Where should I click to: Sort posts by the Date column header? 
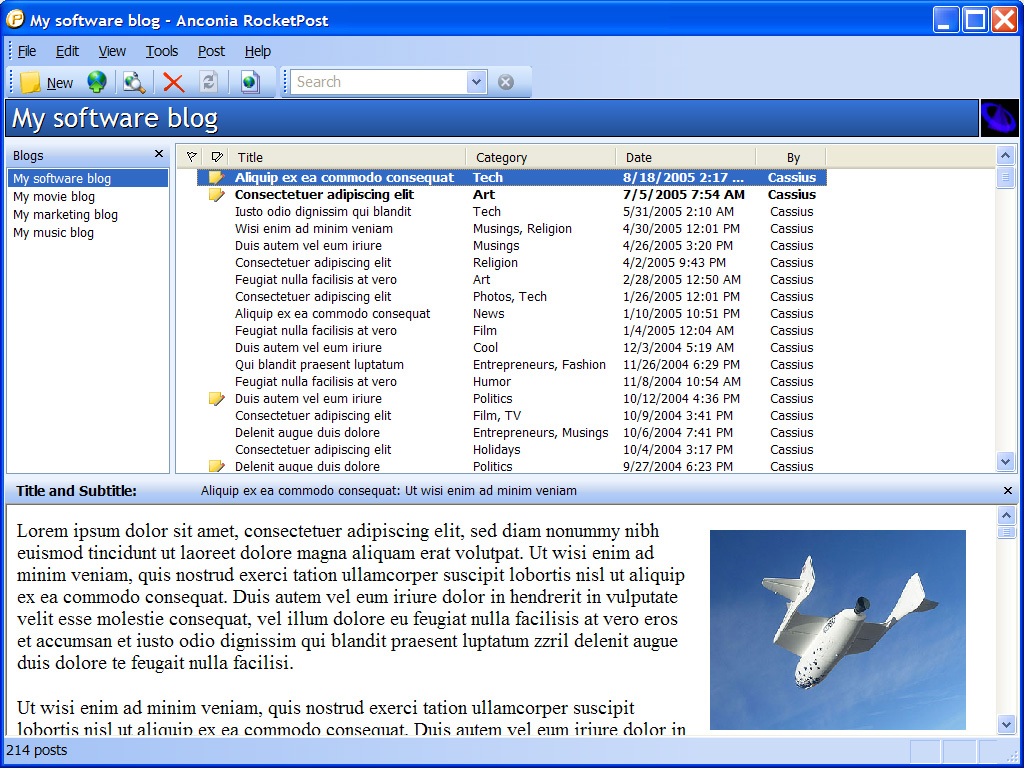(686, 157)
